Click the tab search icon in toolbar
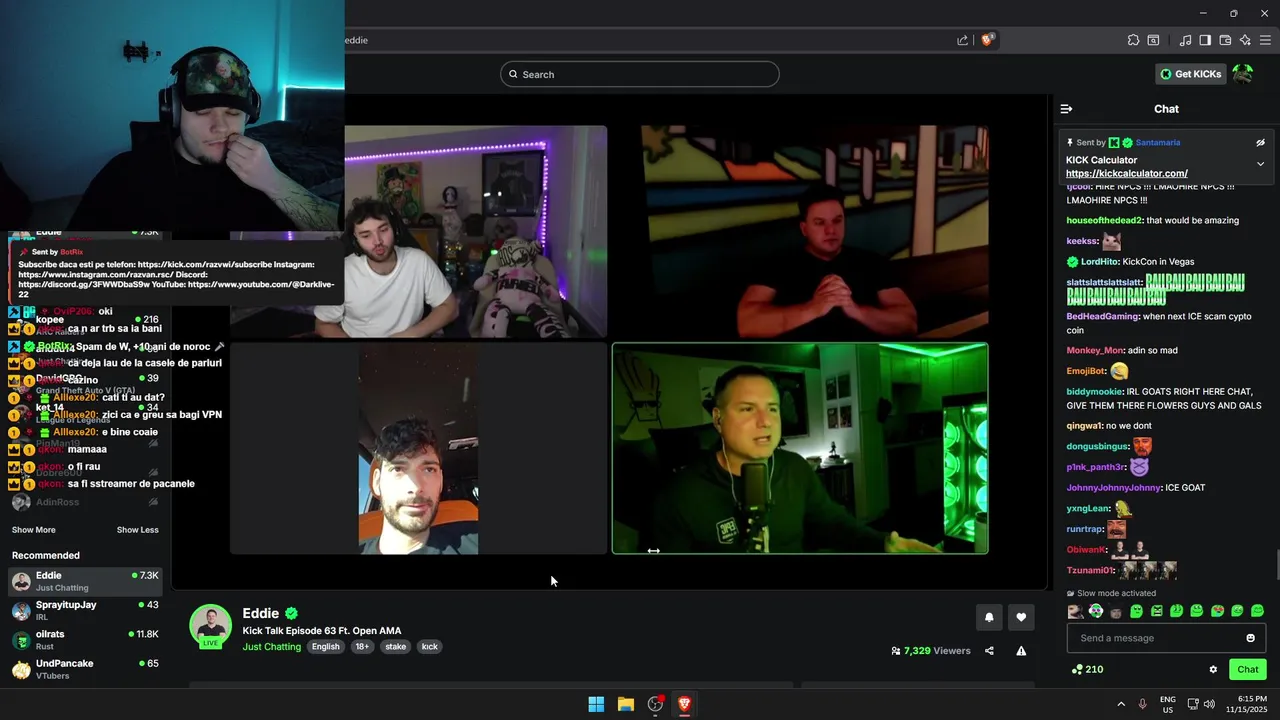This screenshot has height=720, width=1280. pos(1153,40)
